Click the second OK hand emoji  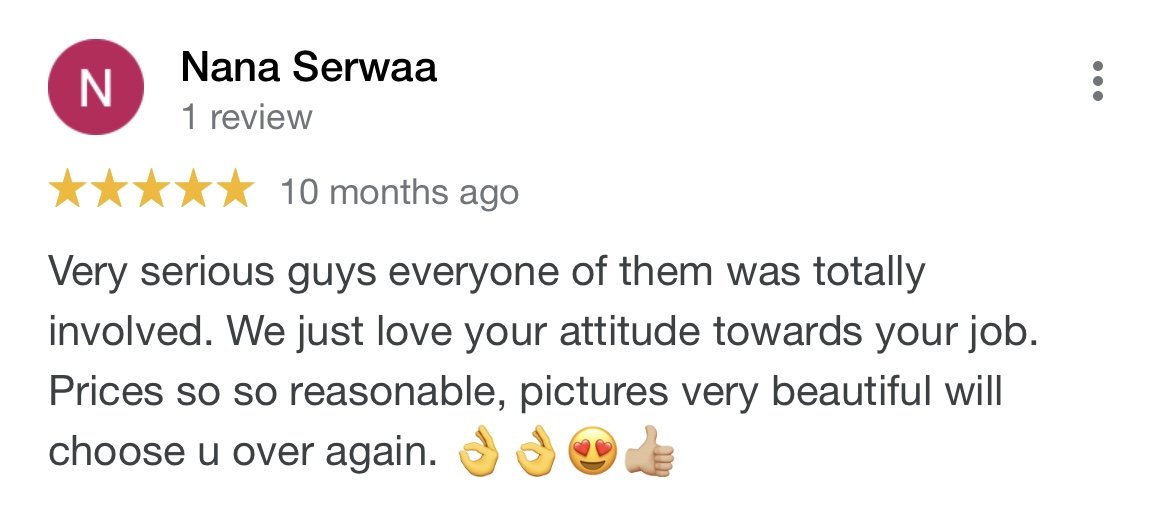[x=536, y=452]
